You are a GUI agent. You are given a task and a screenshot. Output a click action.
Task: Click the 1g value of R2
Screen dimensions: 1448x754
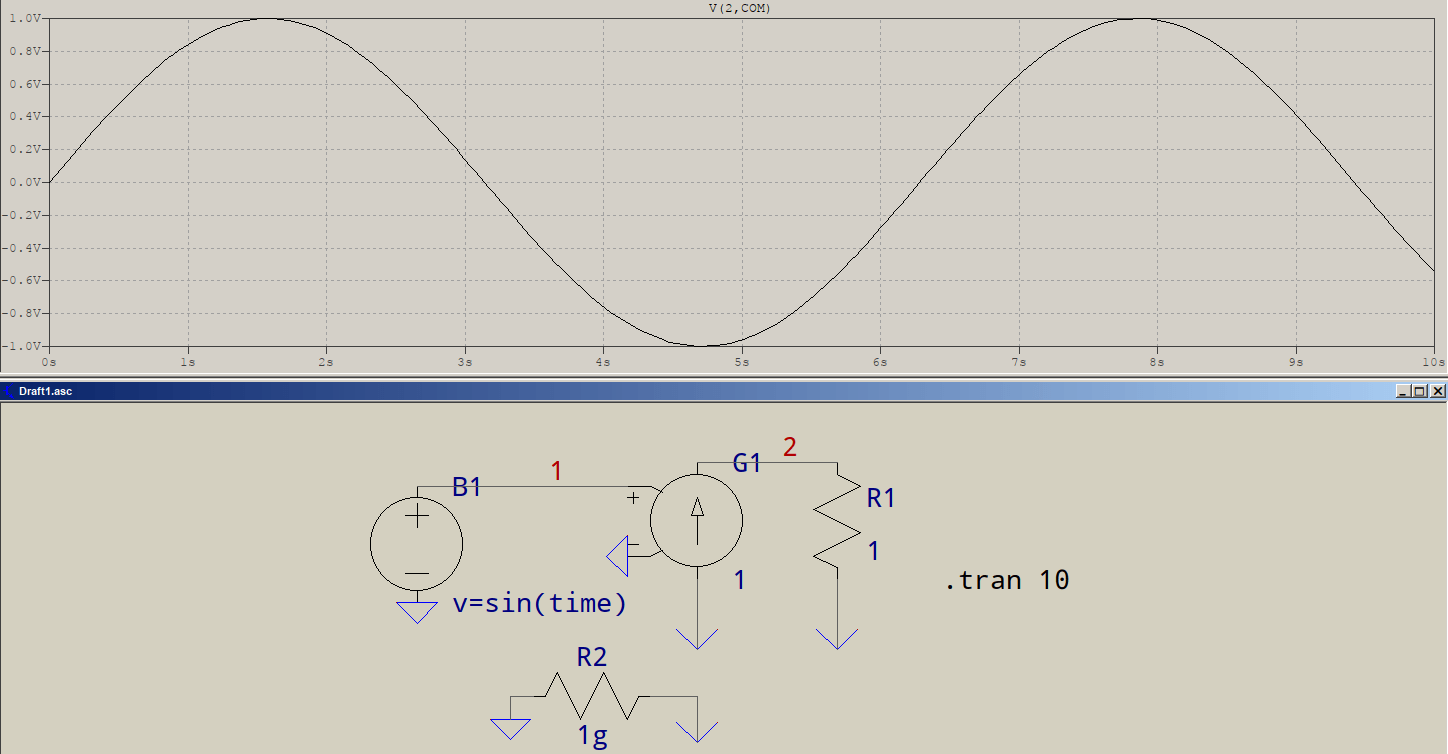pos(593,737)
